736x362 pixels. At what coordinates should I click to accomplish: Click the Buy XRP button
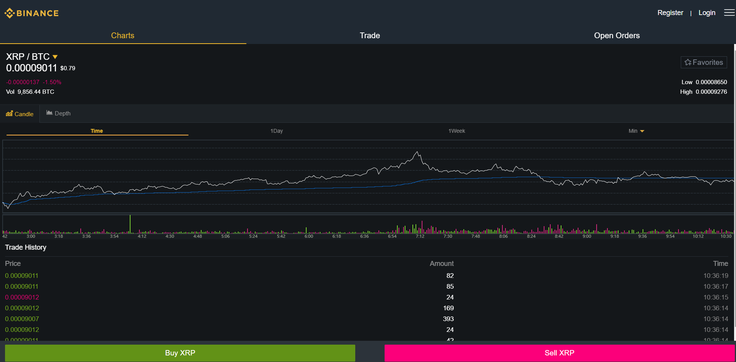[x=180, y=353]
